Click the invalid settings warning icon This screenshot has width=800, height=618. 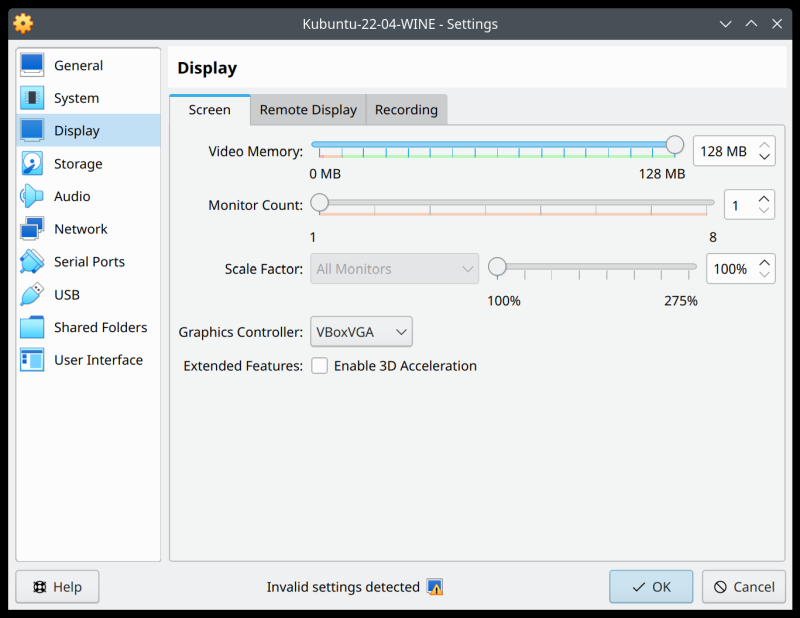pos(434,587)
